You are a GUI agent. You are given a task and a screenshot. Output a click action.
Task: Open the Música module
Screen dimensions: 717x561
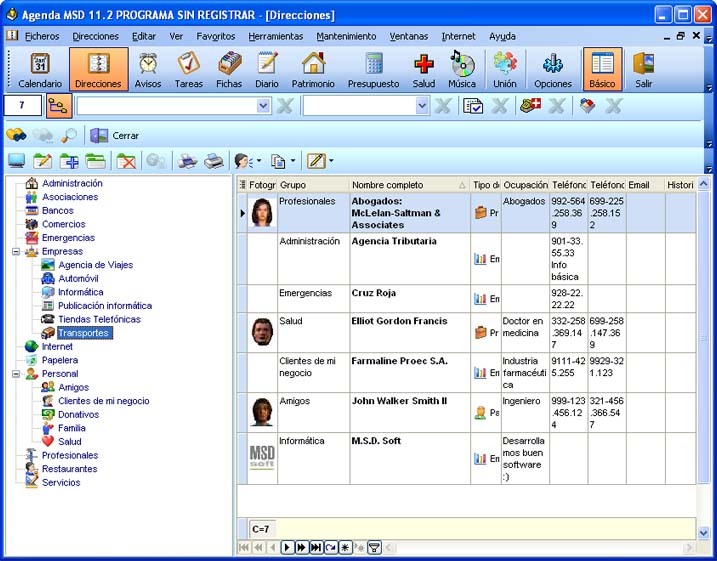[x=462, y=69]
